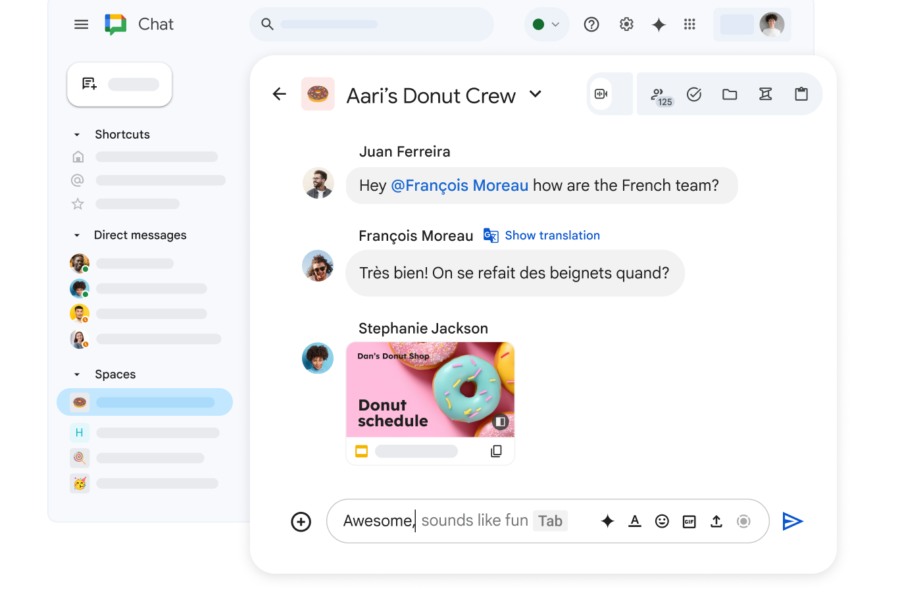Open the second direct message avatar
This screenshot has height=600, width=900.
point(79,288)
